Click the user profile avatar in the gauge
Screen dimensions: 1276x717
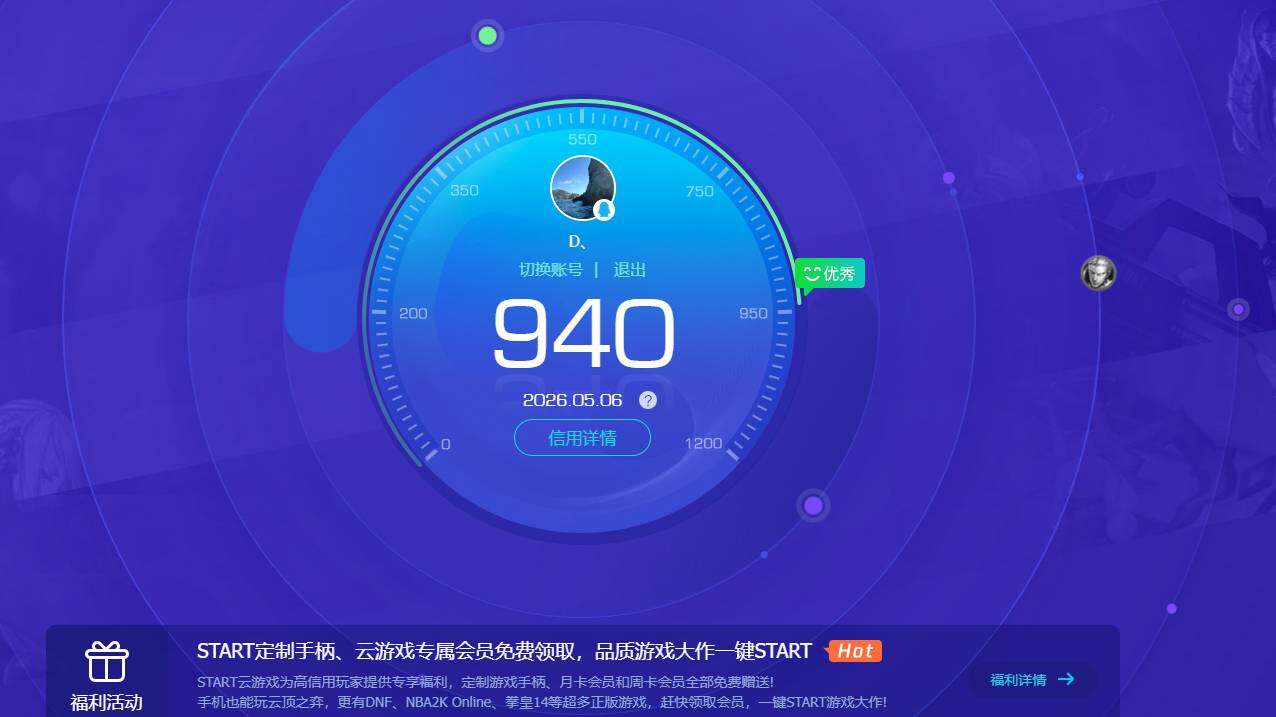pos(583,188)
